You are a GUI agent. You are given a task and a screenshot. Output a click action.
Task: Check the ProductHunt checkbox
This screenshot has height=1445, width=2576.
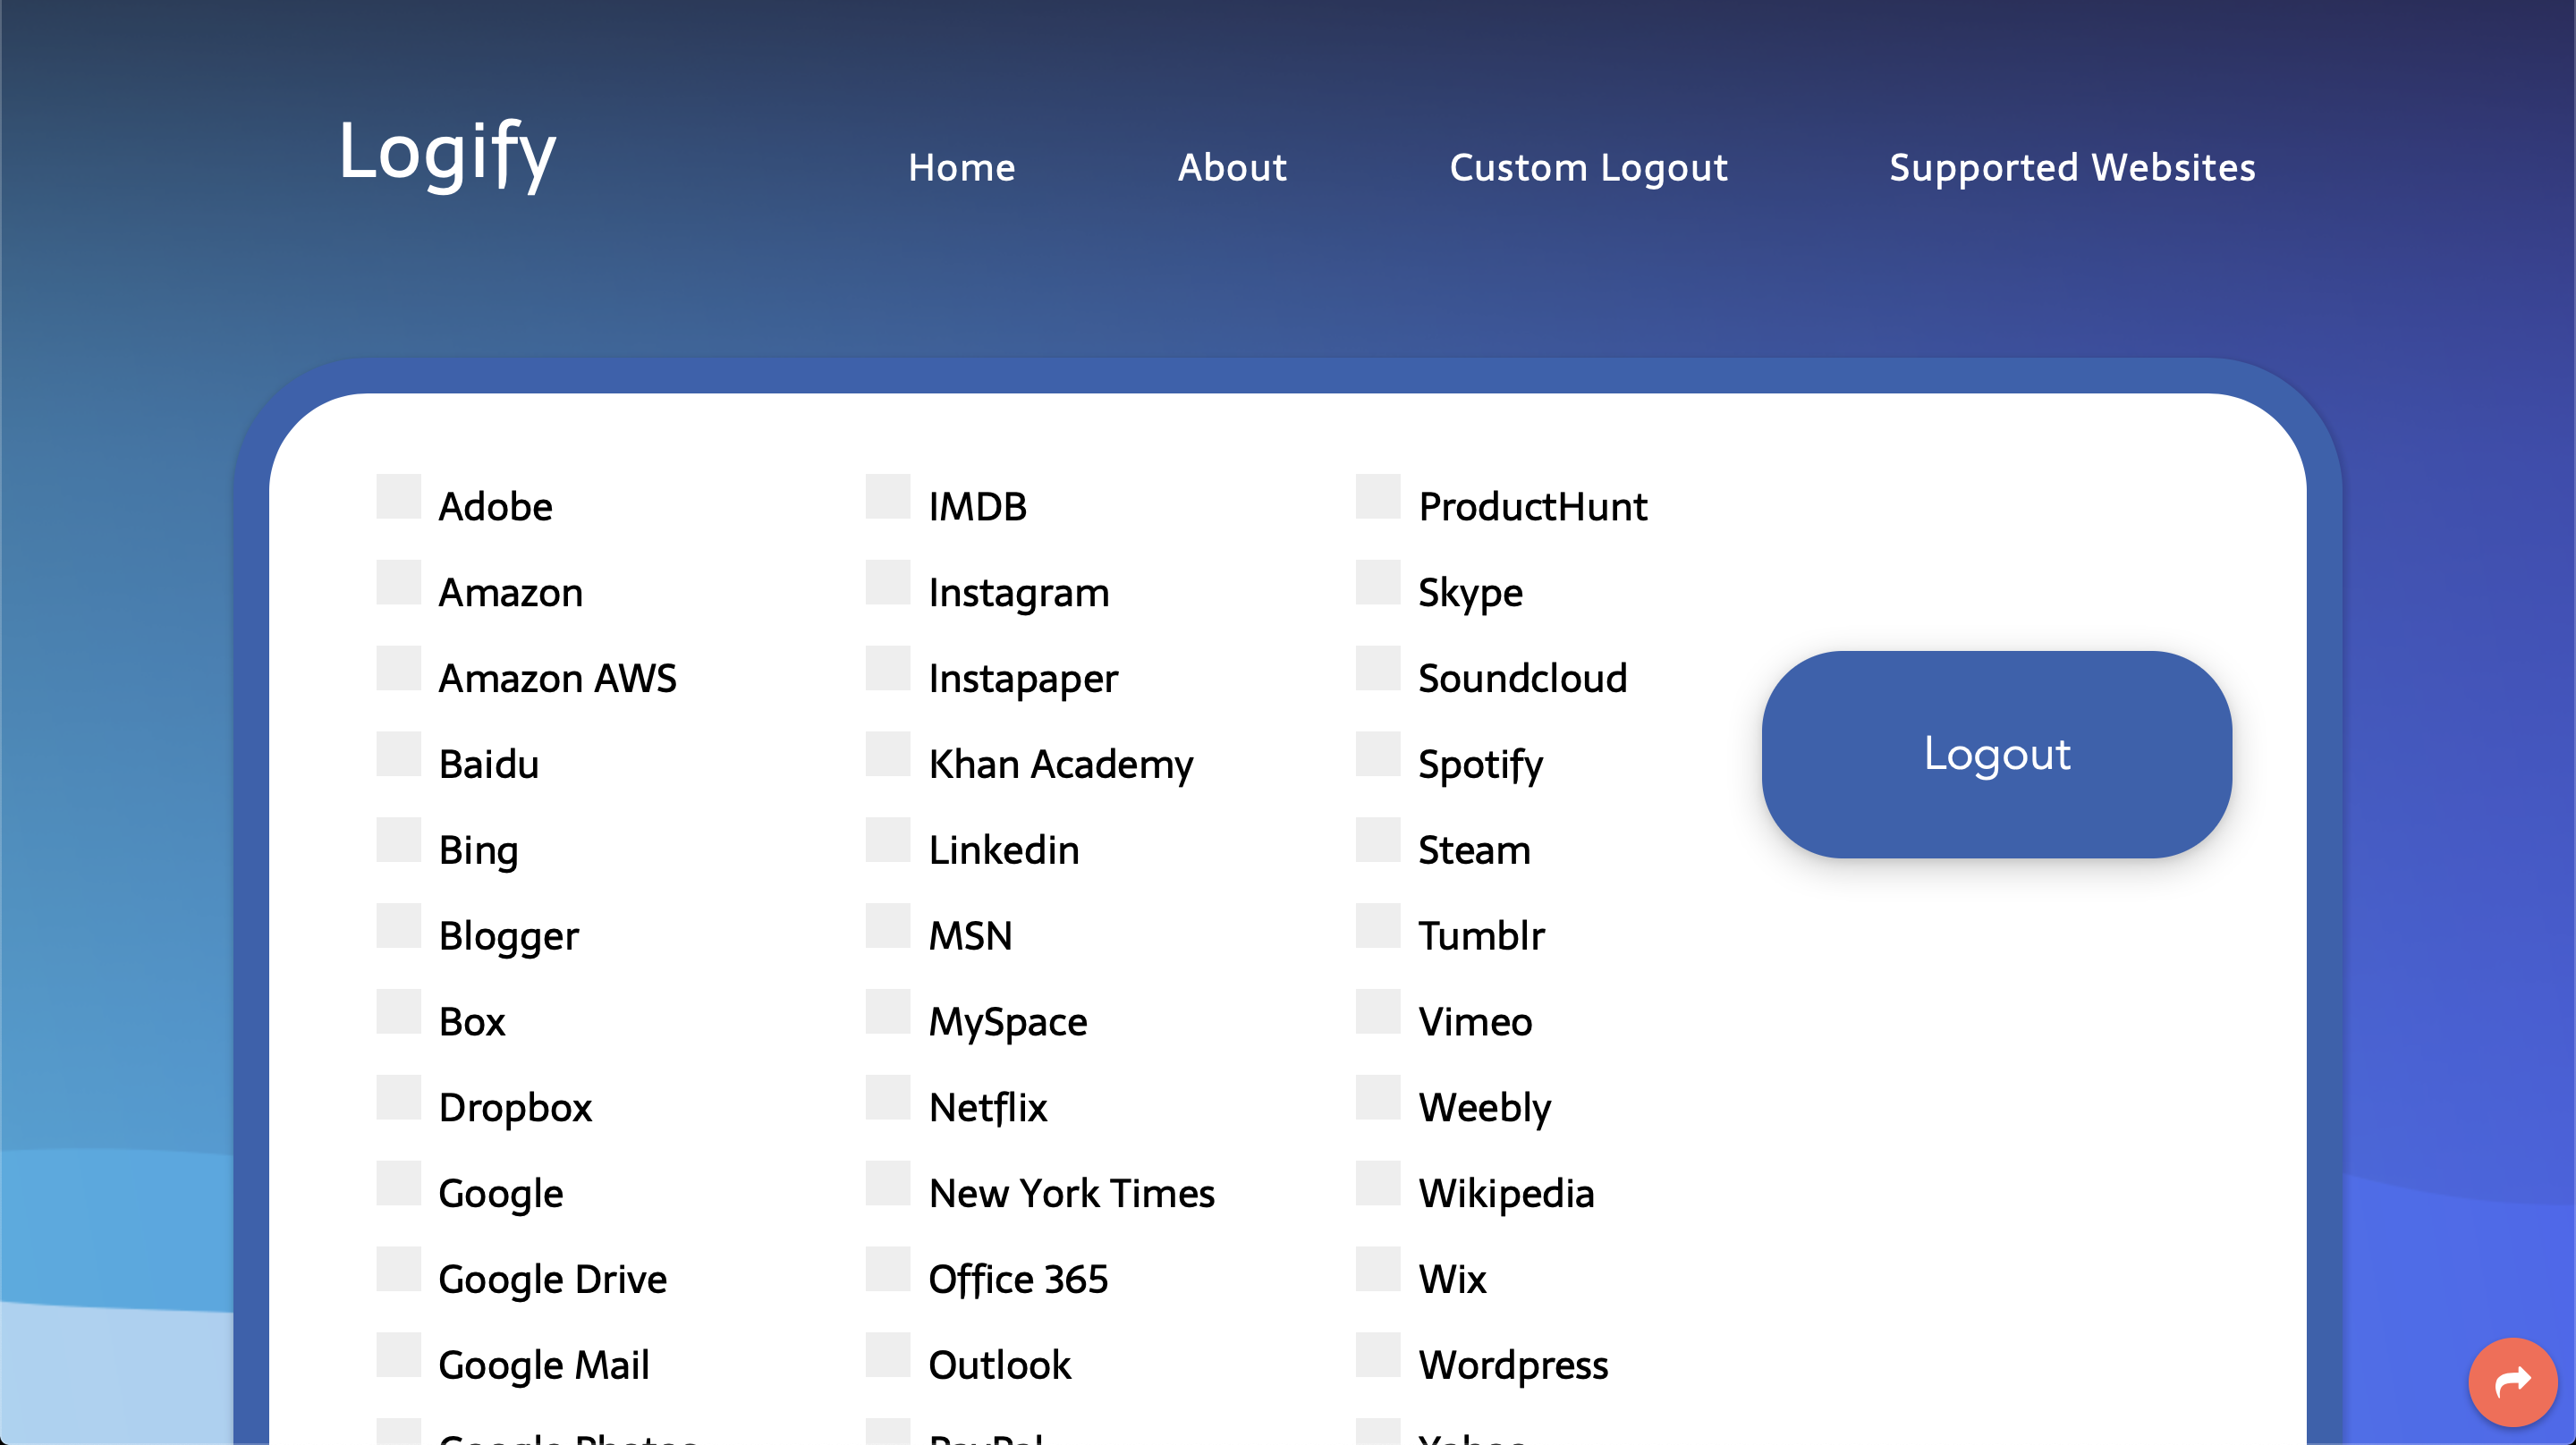(1378, 496)
